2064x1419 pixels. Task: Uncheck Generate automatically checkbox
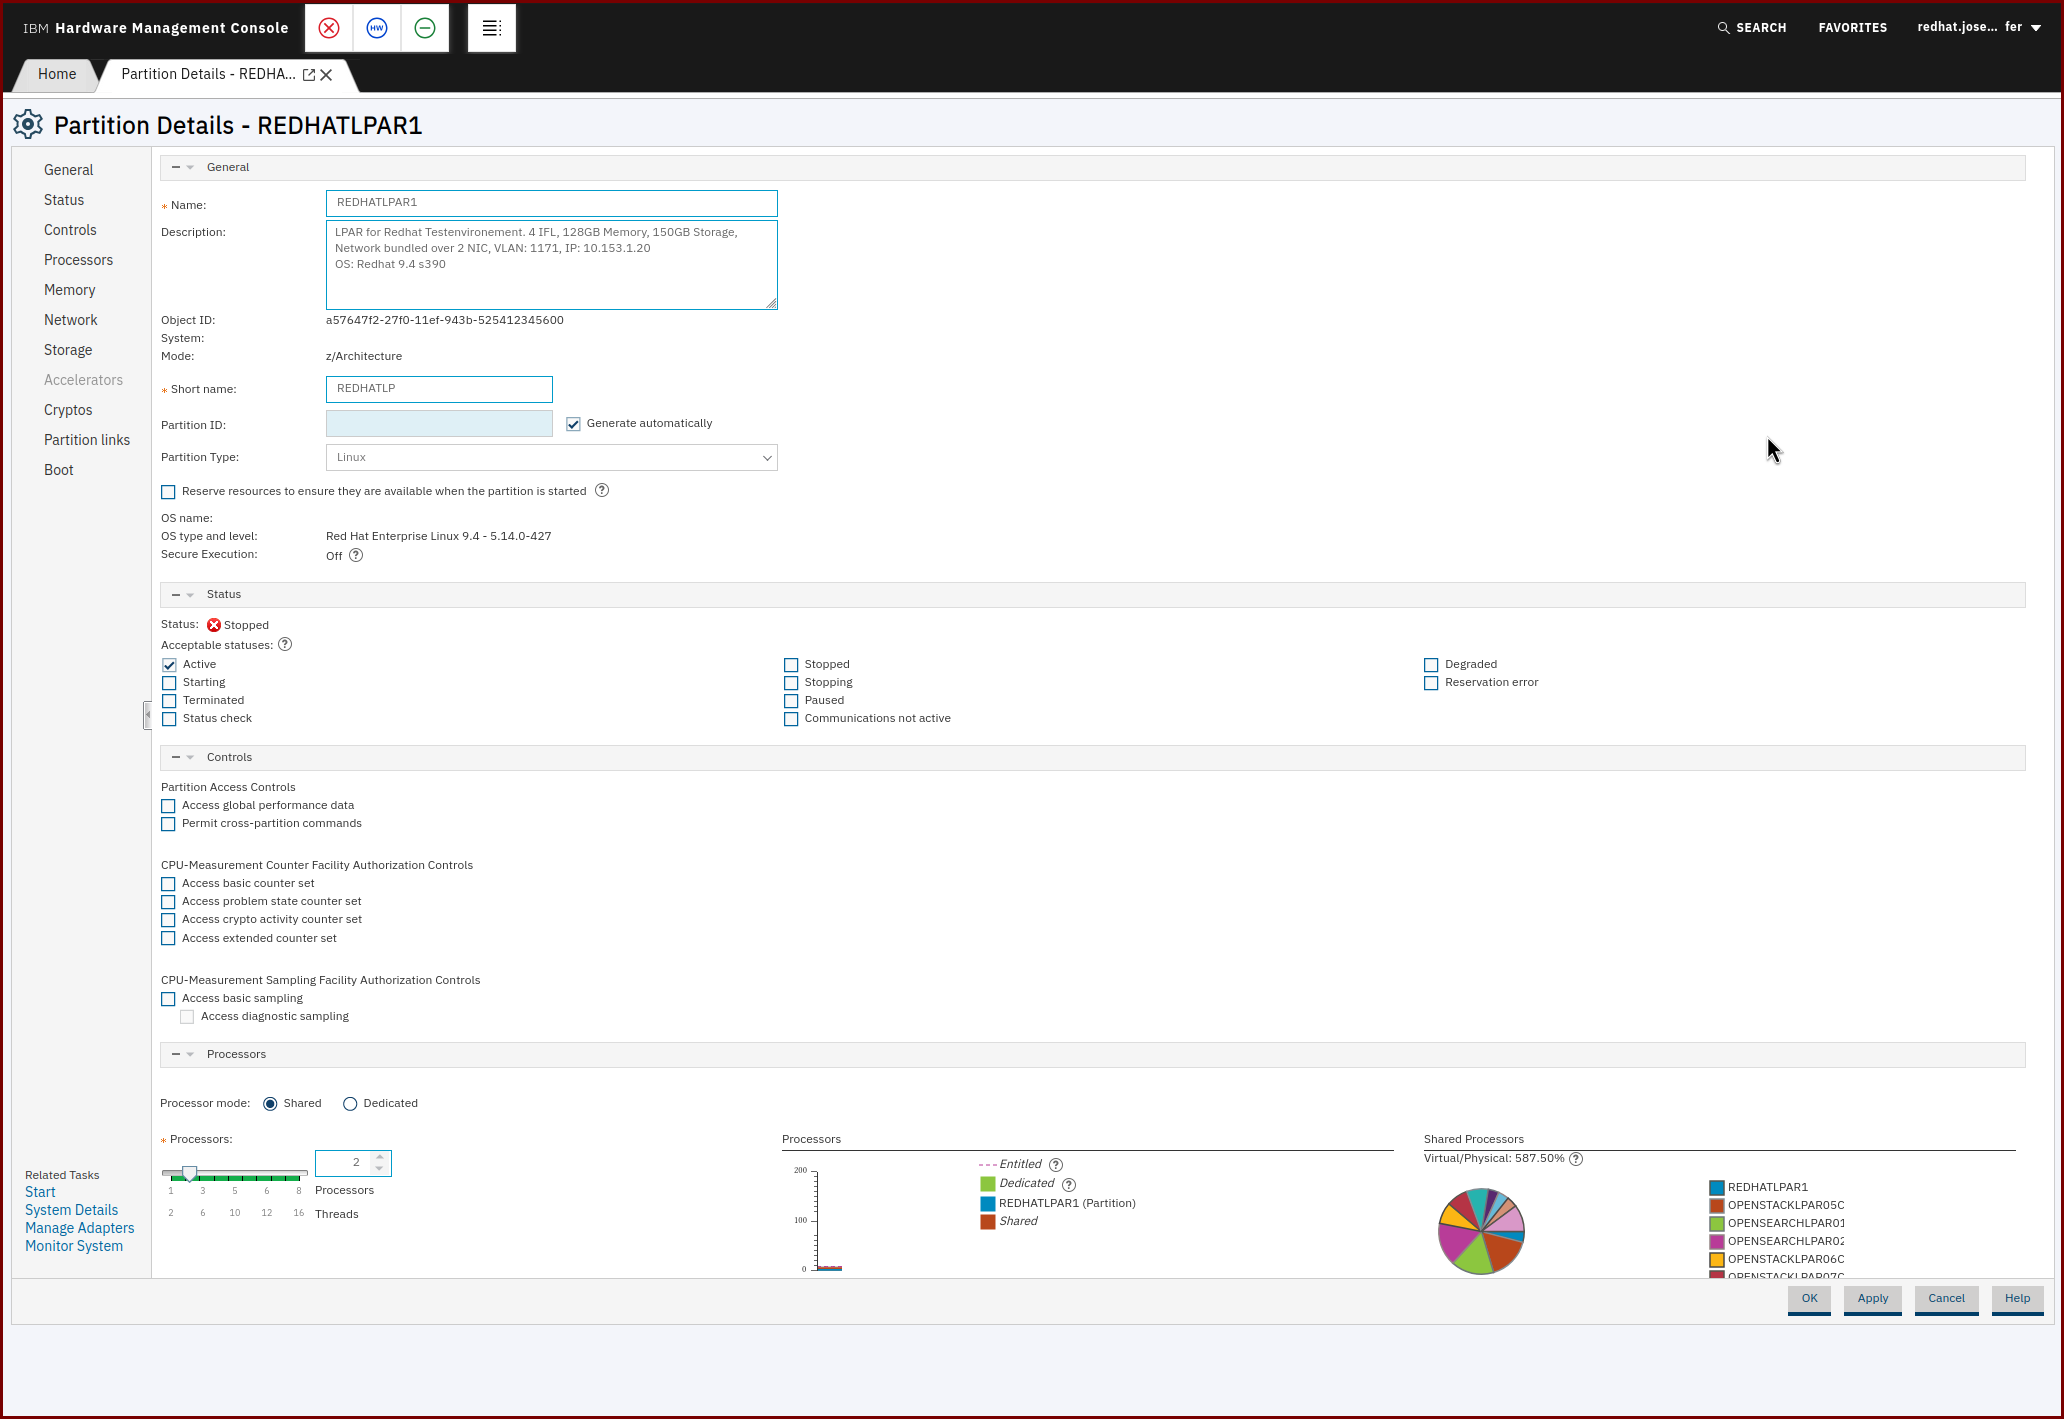tap(574, 424)
